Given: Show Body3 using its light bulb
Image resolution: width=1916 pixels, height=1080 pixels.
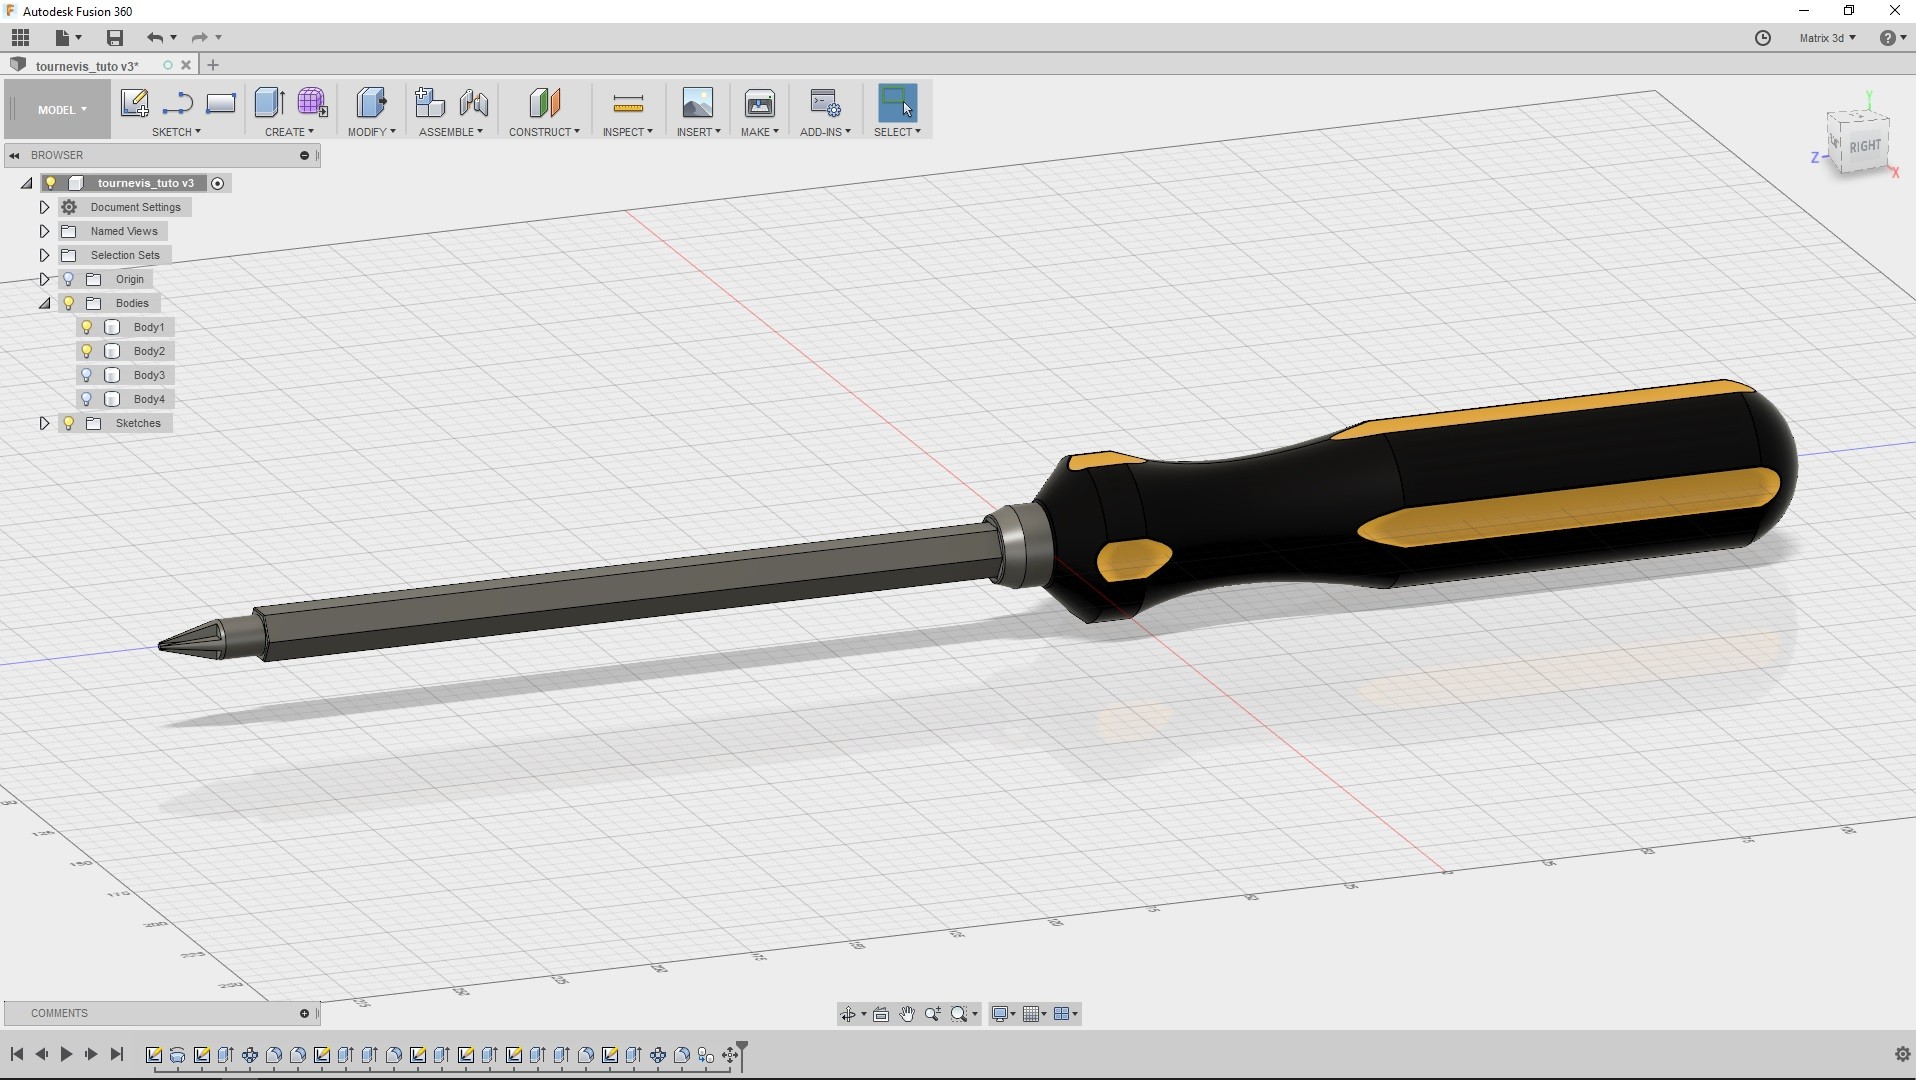Looking at the screenshot, I should [87, 375].
